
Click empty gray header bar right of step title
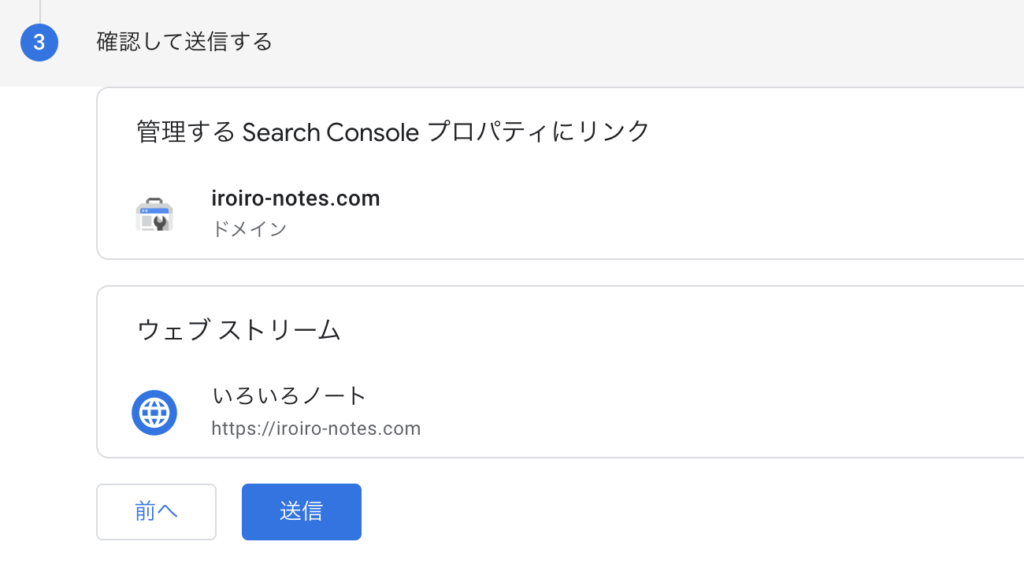tap(650, 43)
